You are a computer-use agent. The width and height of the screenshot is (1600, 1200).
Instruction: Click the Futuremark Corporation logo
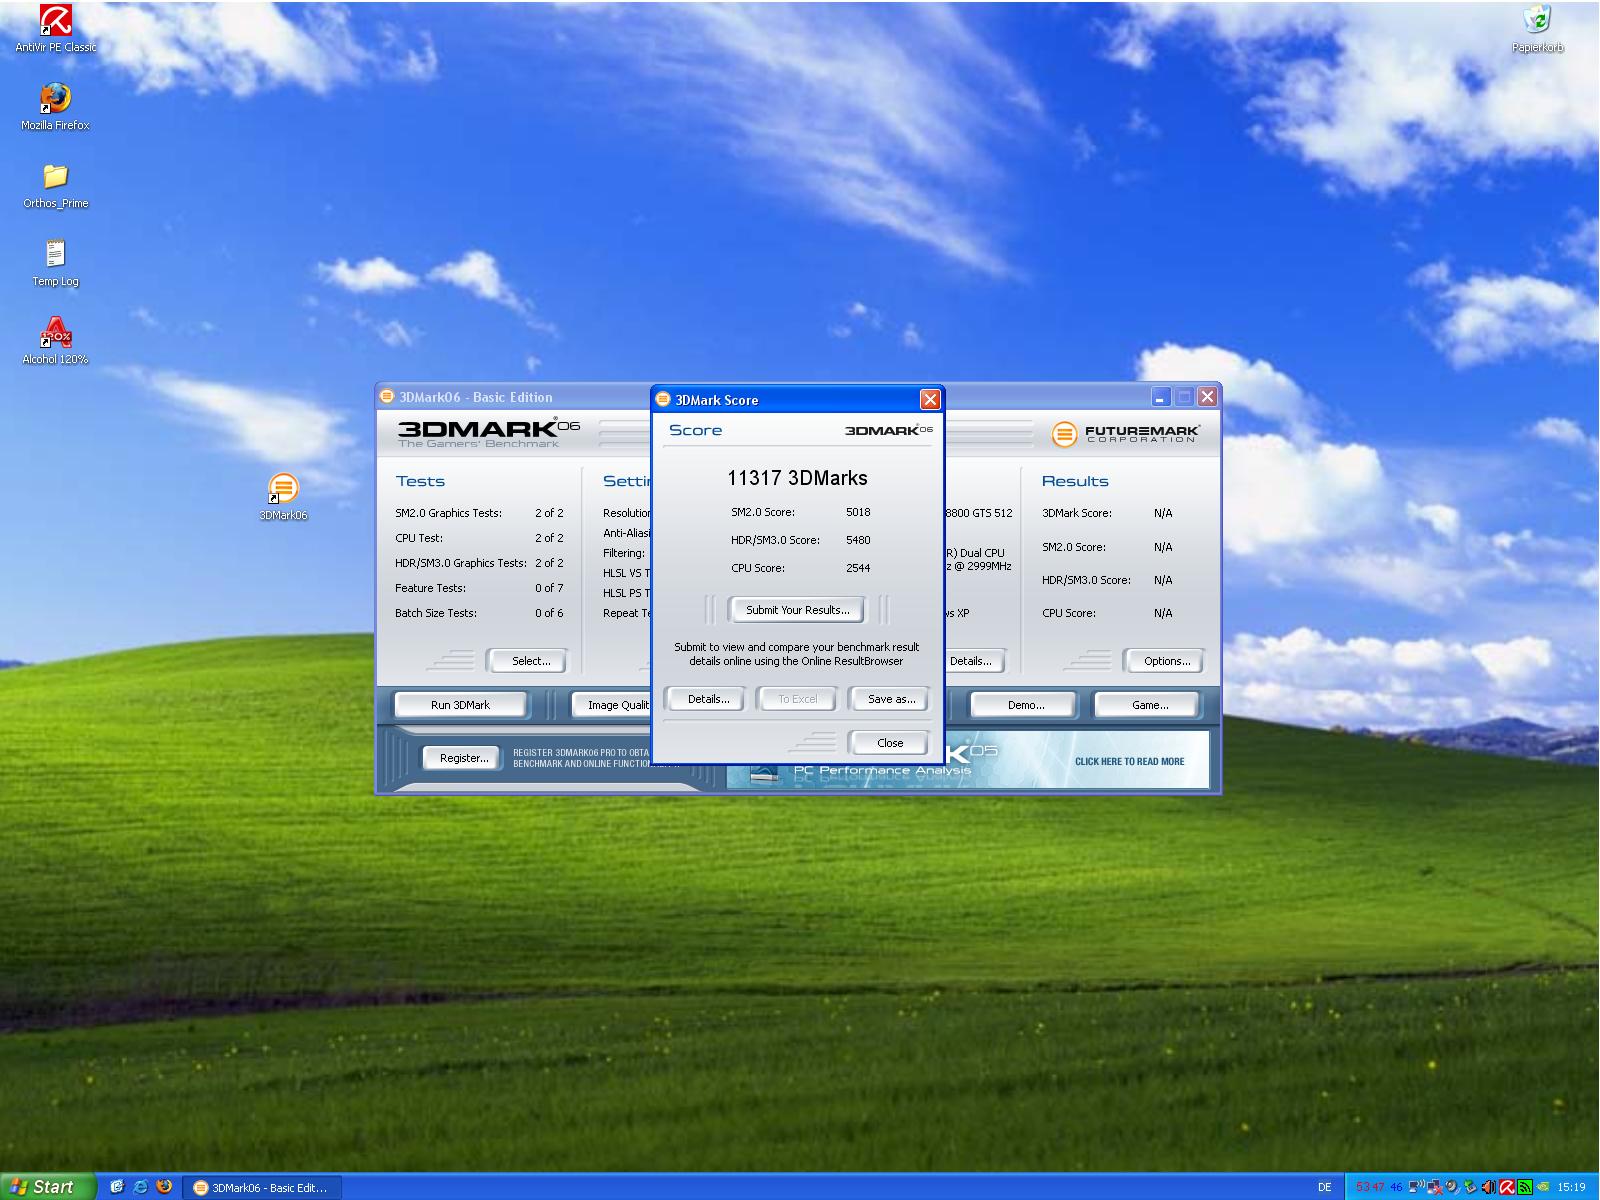[1126, 433]
